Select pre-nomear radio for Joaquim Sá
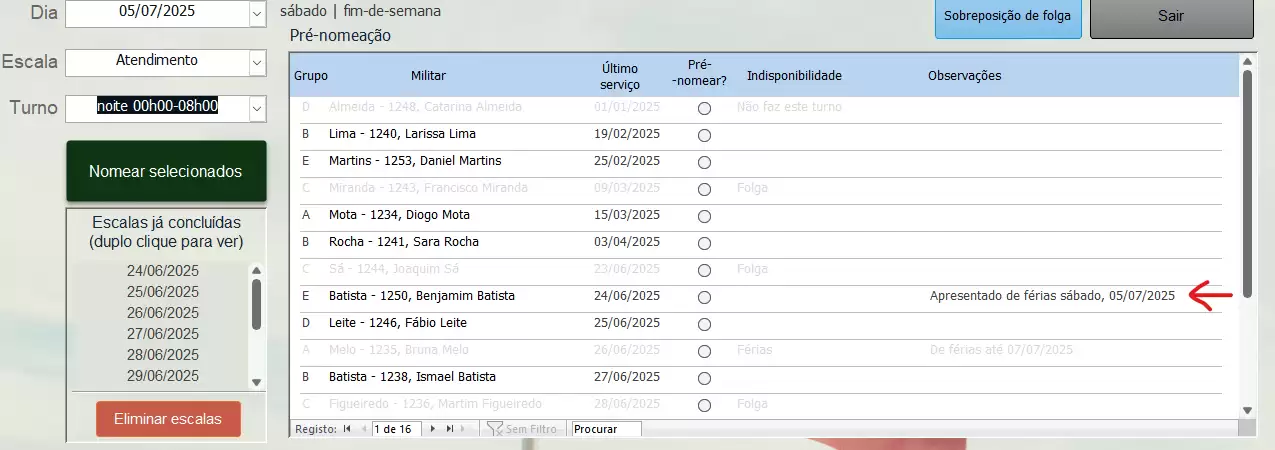 tap(704, 270)
